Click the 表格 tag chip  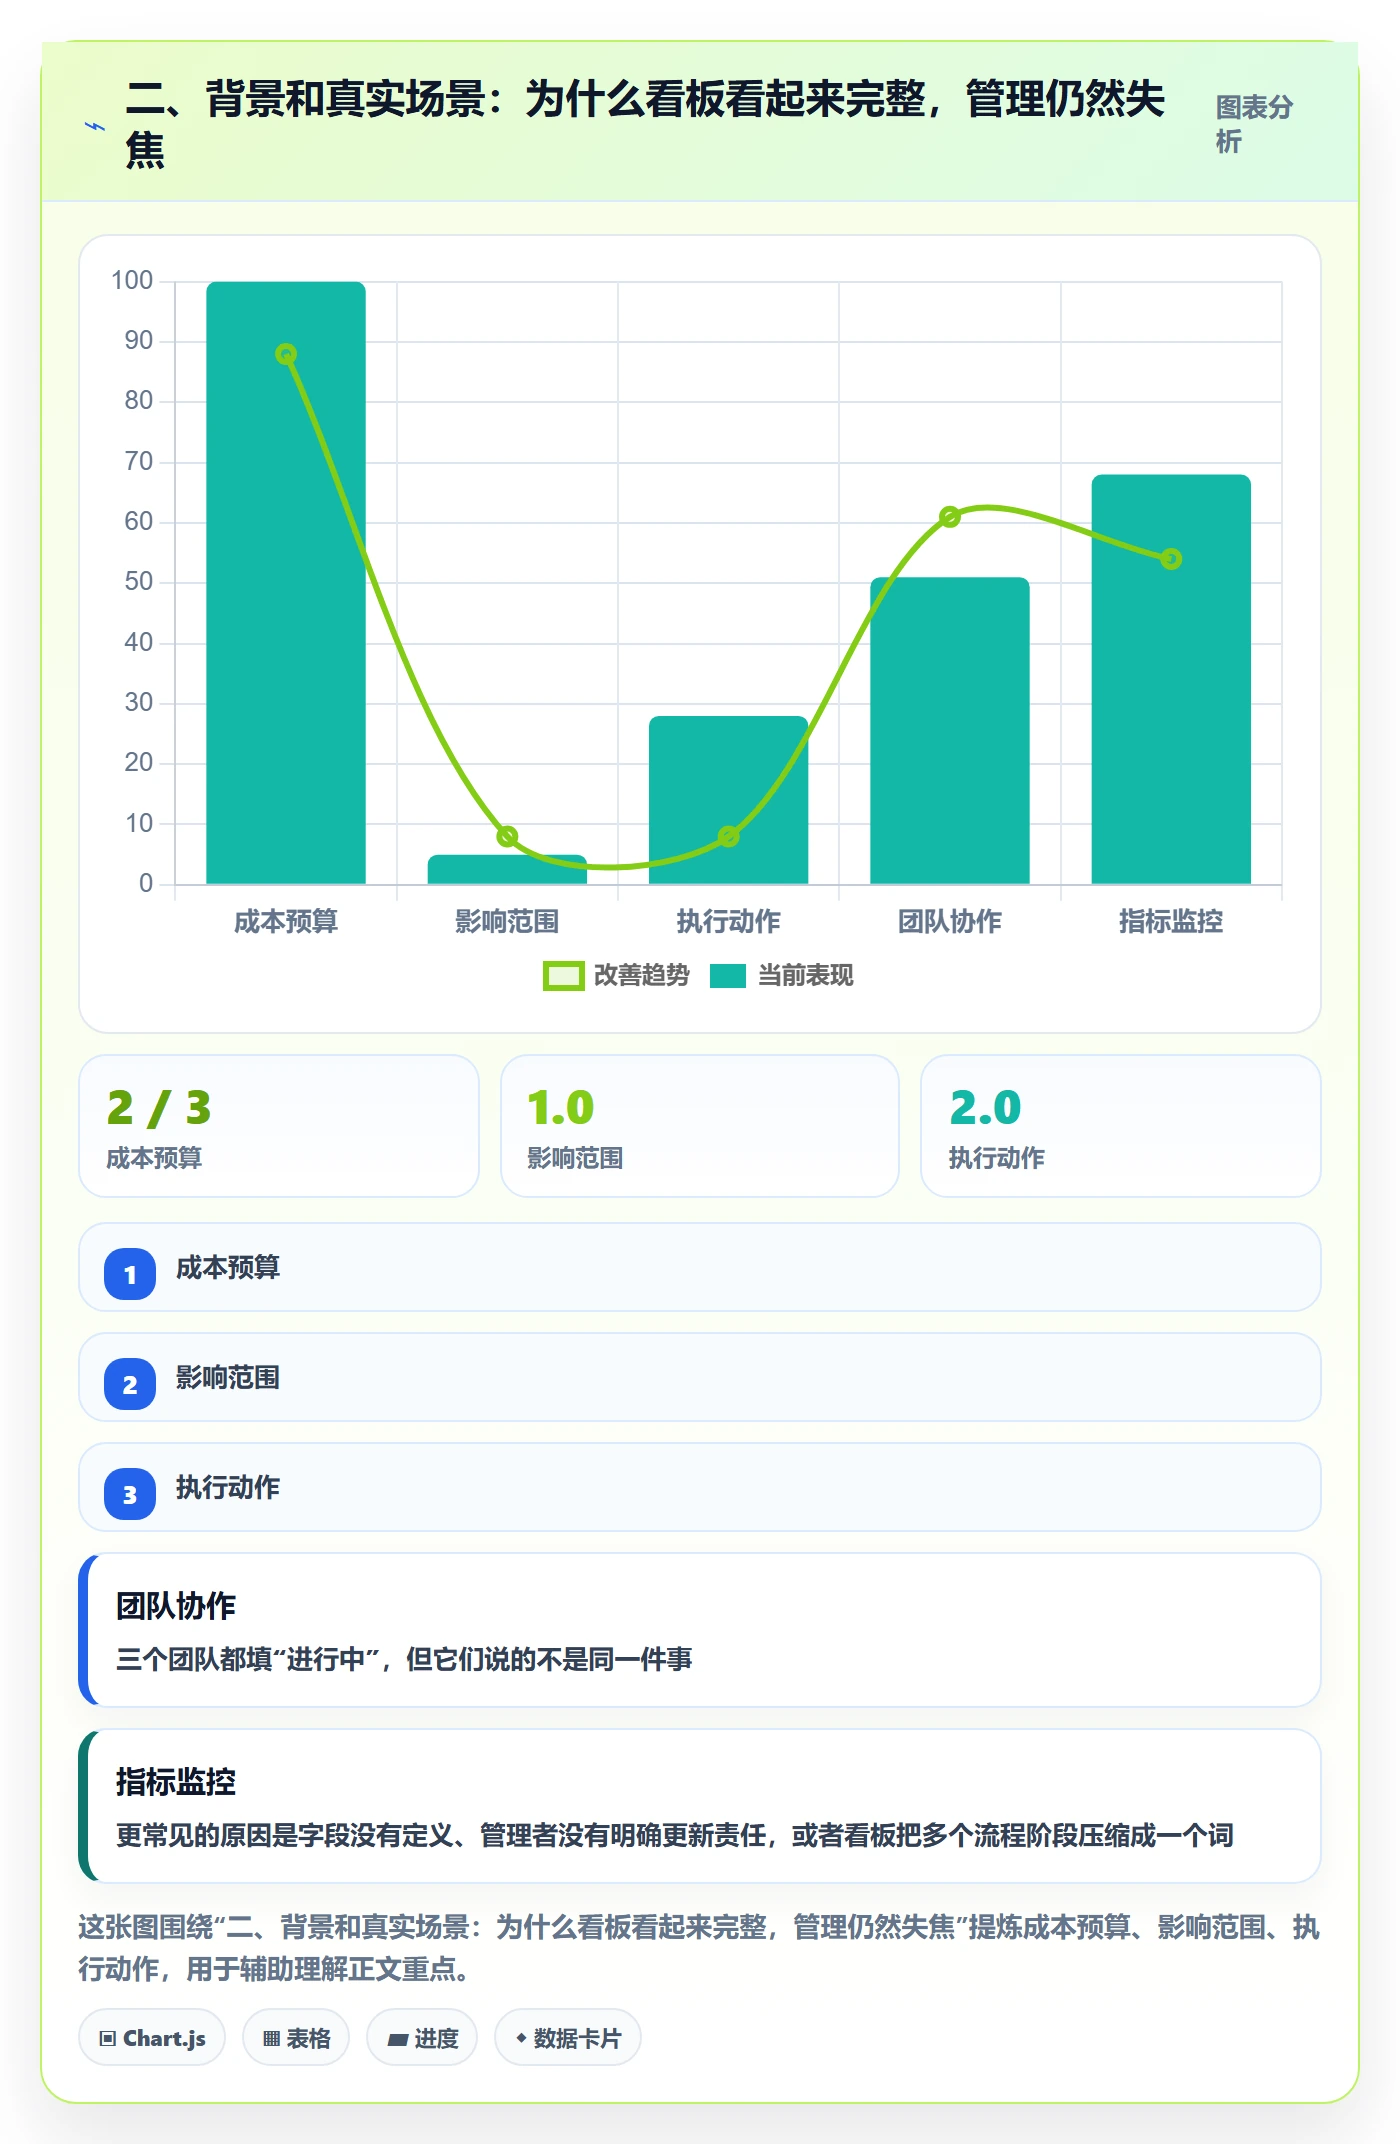(296, 2038)
